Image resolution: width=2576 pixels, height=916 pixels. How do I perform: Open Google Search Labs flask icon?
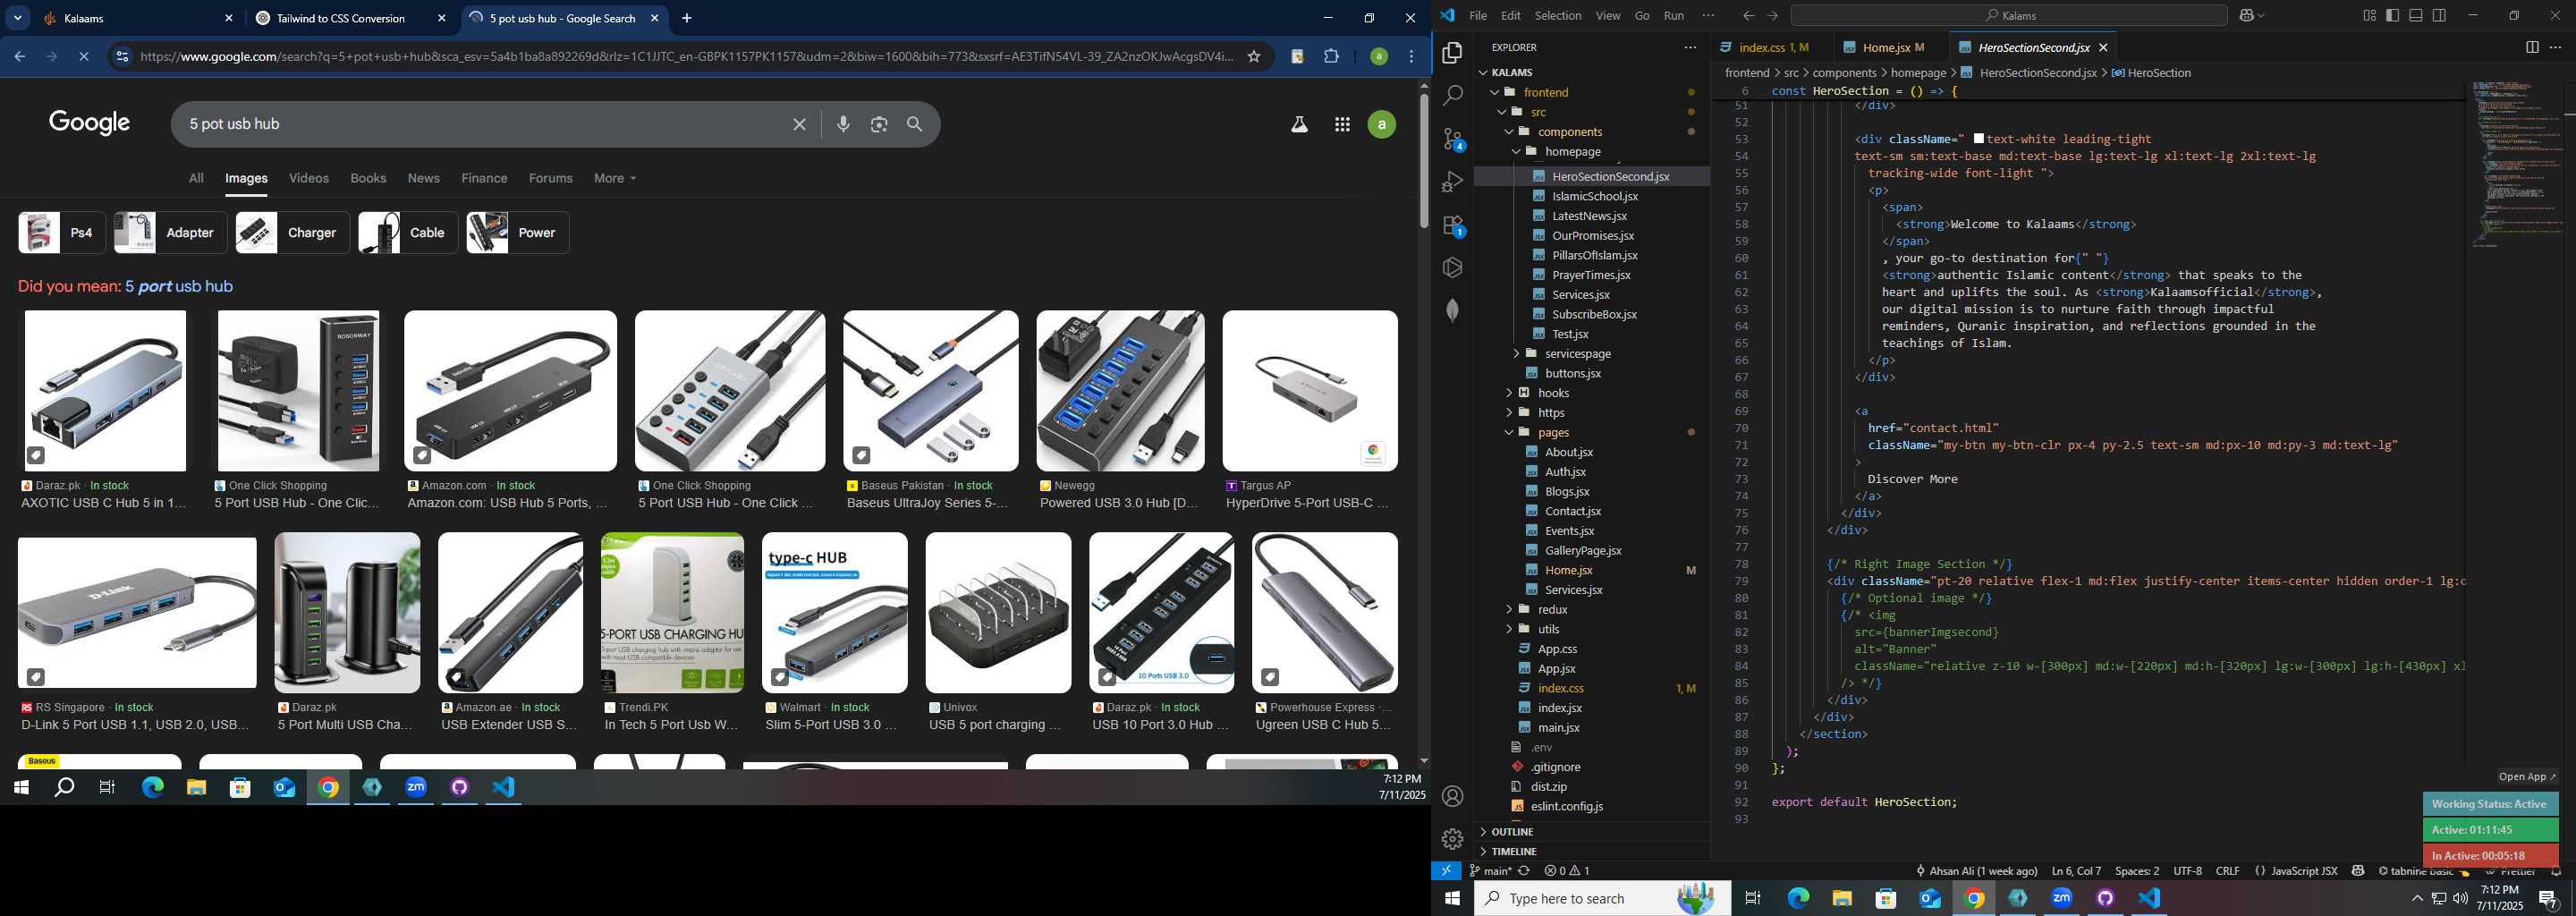tap(1299, 124)
